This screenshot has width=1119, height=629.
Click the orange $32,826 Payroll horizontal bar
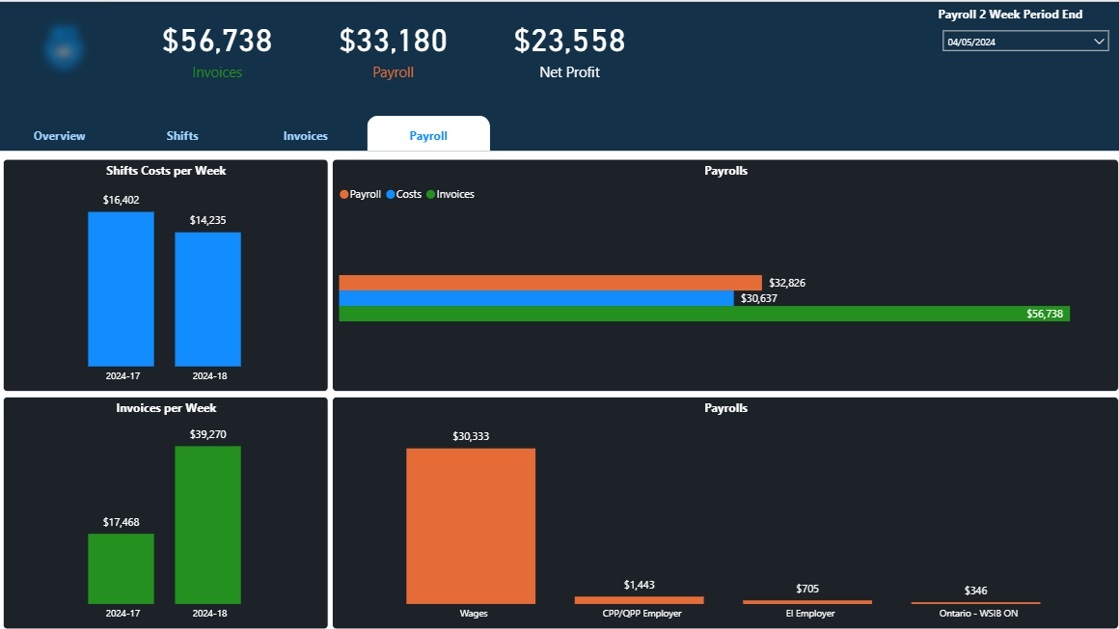tap(550, 283)
